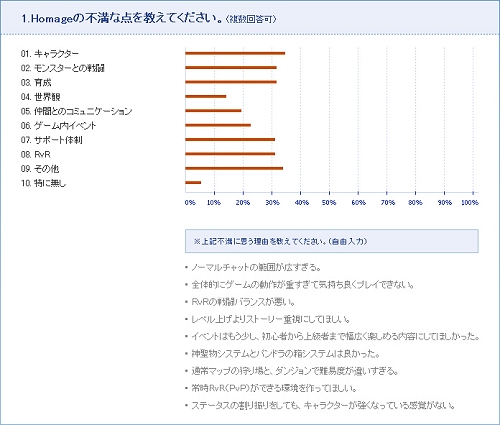Image resolution: width=500 pixels, height=425 pixels.
Task: Click the 100% axis label
Action: point(470,202)
